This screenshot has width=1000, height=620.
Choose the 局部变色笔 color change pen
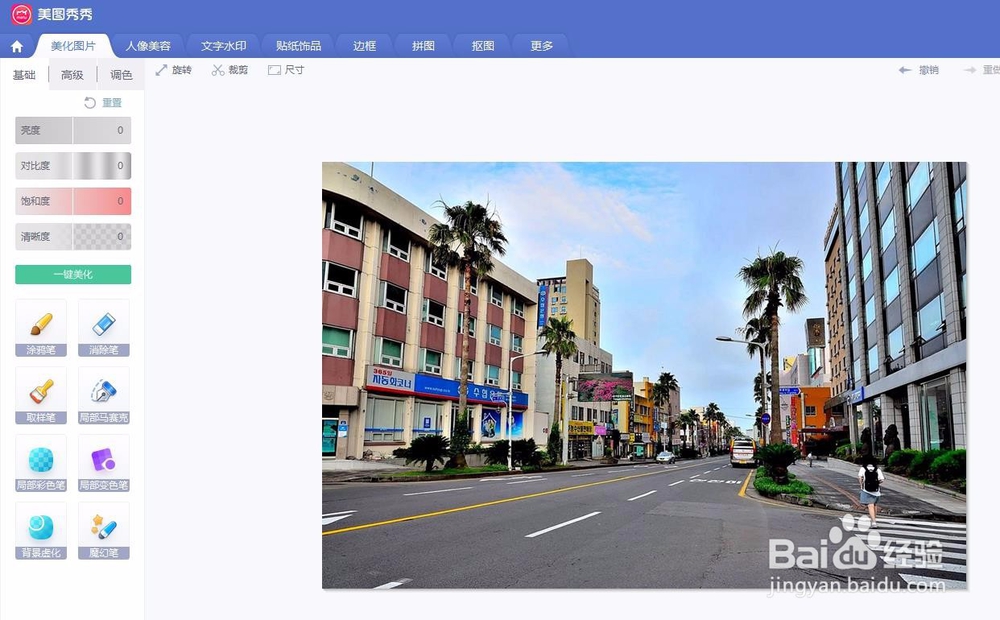pos(103,463)
